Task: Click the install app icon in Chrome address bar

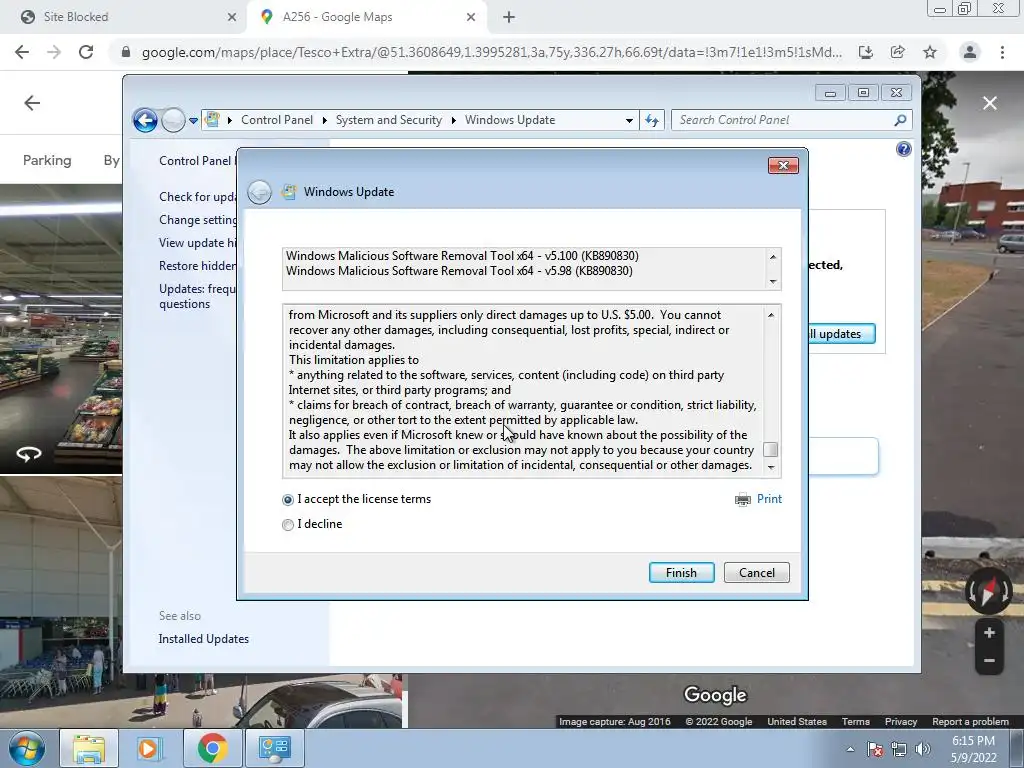Action: (865, 52)
